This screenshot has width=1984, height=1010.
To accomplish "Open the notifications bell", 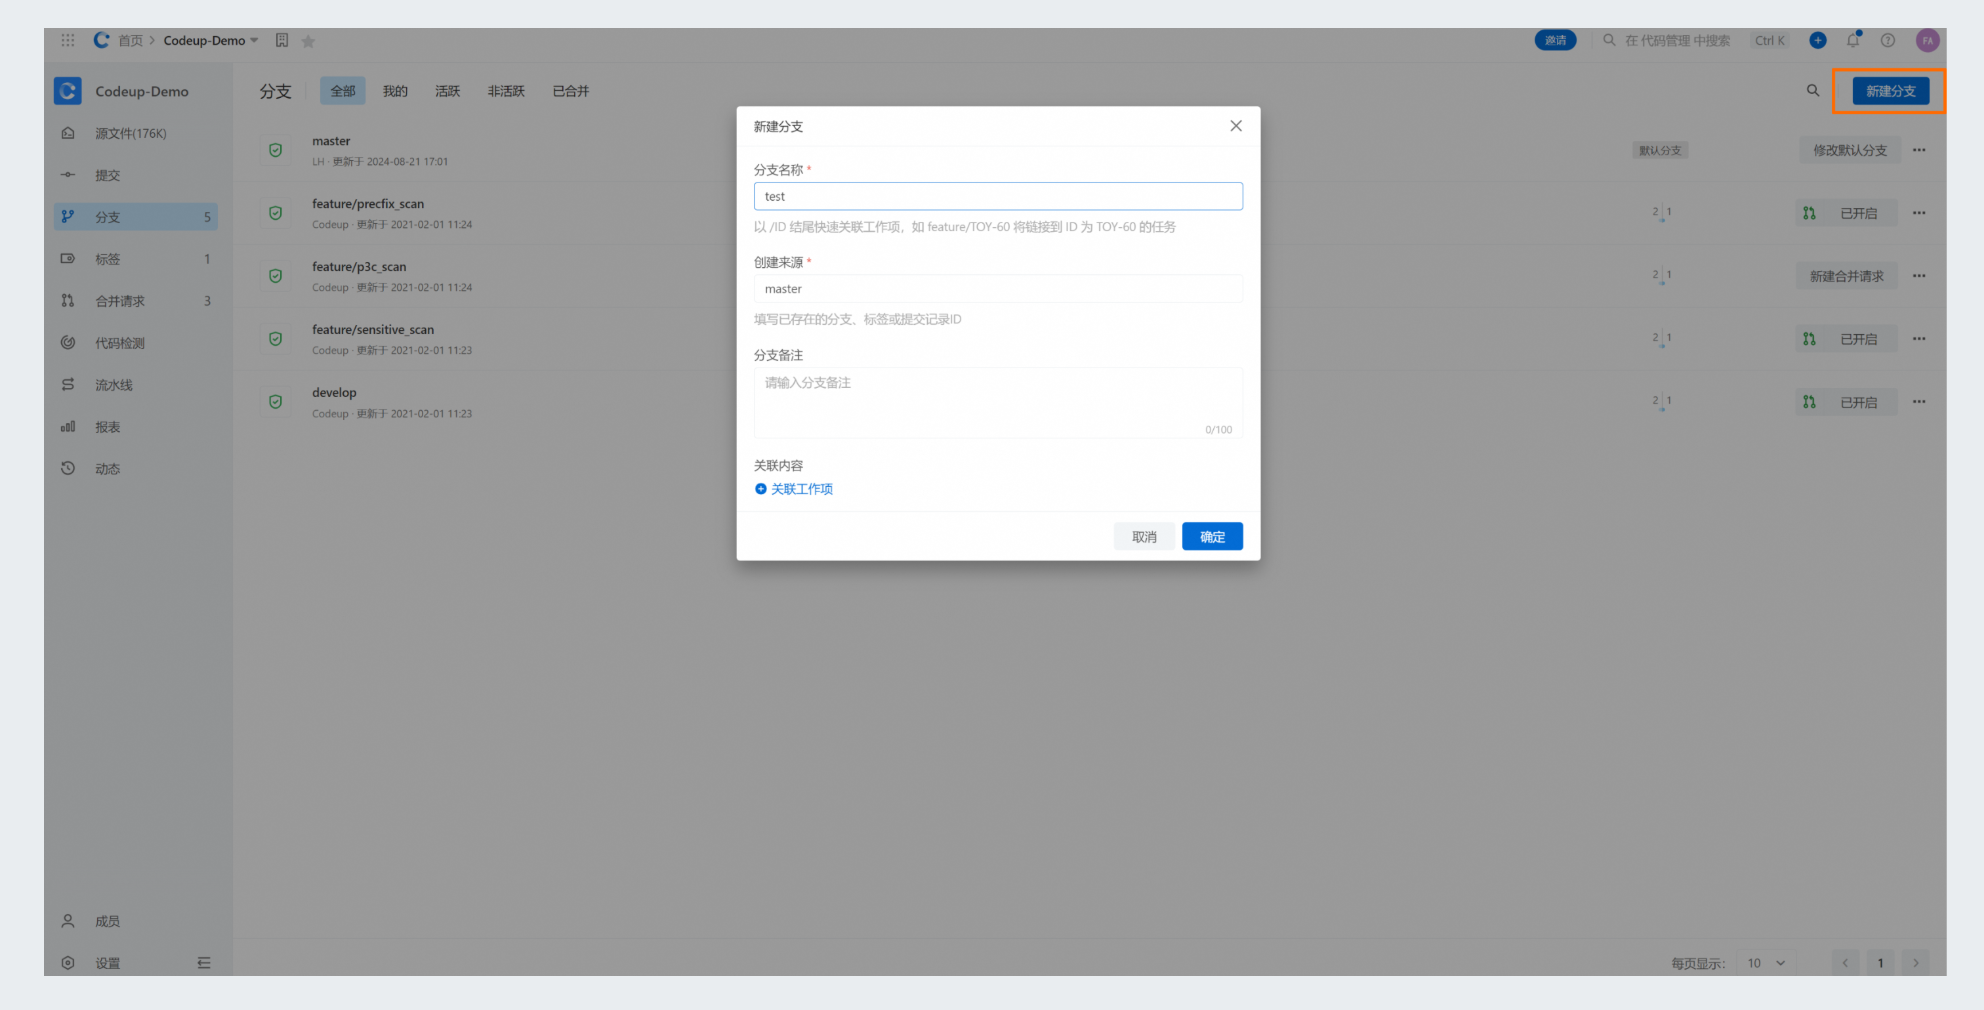I will 1853,40.
